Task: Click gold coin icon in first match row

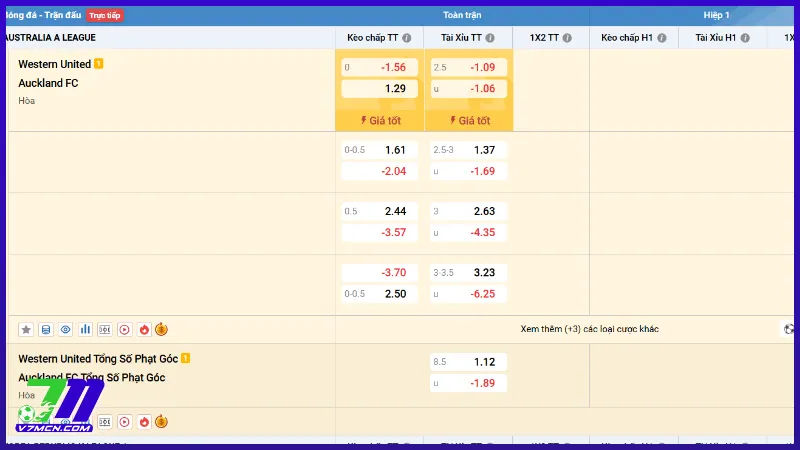Action: point(162,329)
